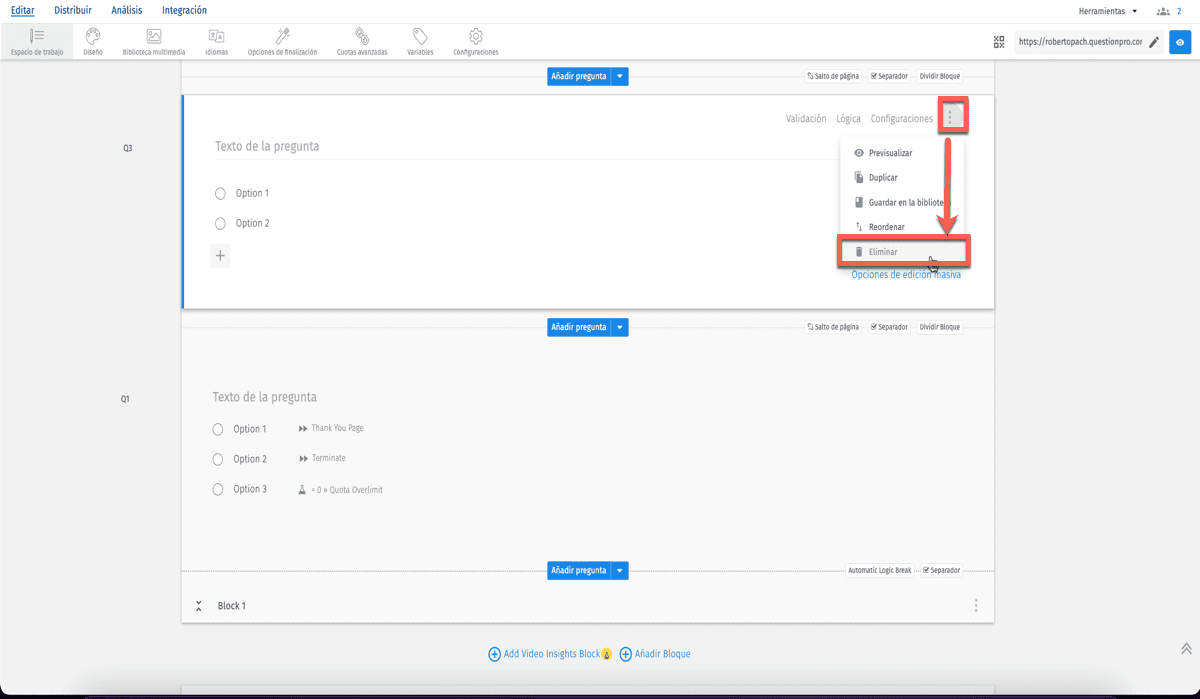Image resolution: width=1200 pixels, height=699 pixels.
Task: Add a new answer option with plus icon
Action: tap(221, 256)
